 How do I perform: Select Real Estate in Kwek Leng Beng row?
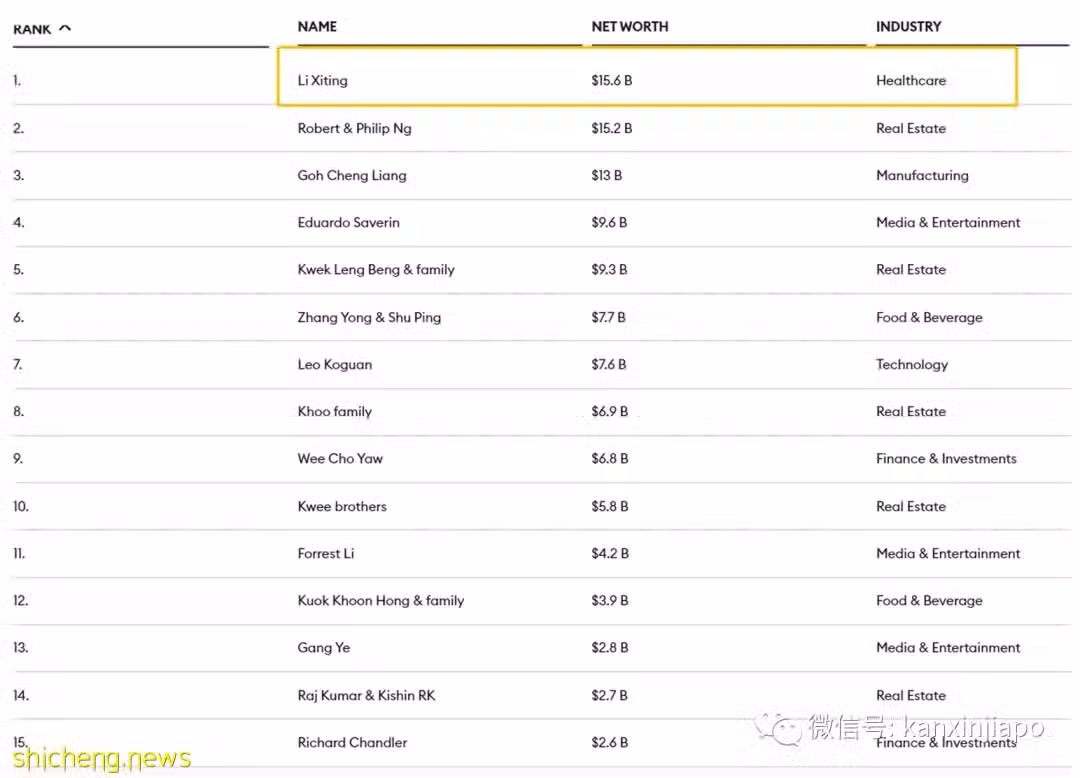pos(911,270)
